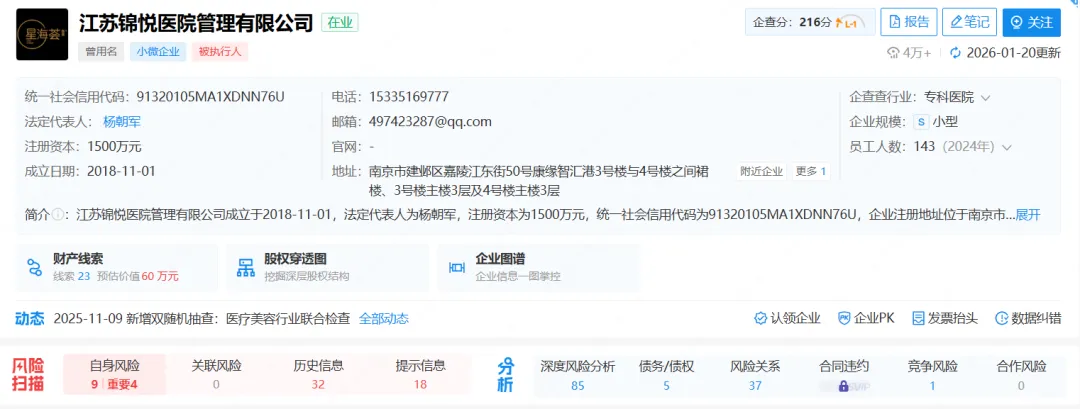Open 风险关系 37 analysis
1080x409 pixels.
pyautogui.click(x=755, y=375)
